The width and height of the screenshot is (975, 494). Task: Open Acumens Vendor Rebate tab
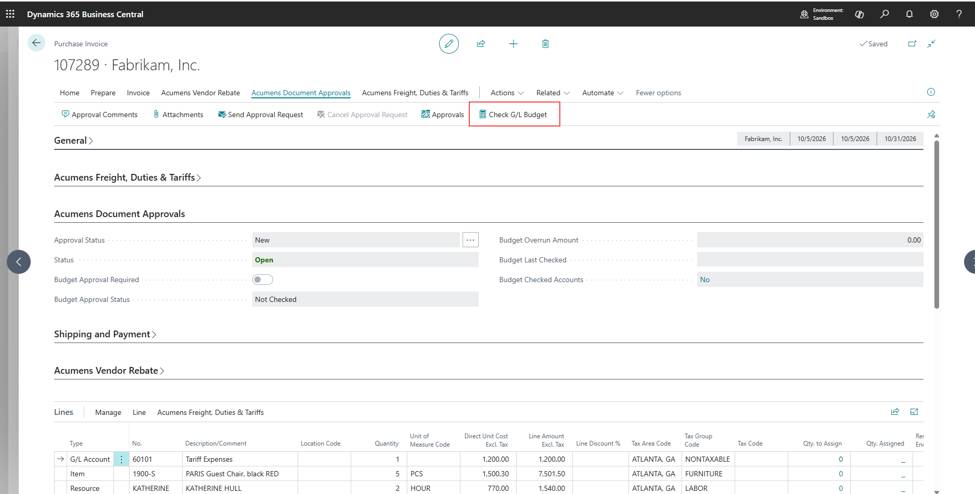pyautogui.click(x=200, y=93)
